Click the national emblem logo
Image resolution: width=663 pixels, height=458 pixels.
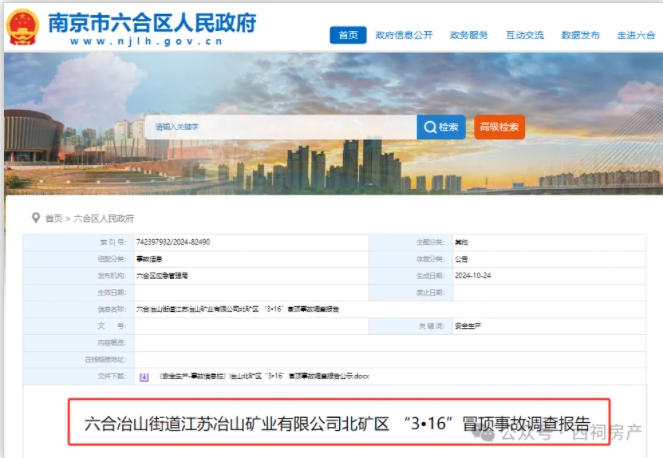[x=24, y=27]
